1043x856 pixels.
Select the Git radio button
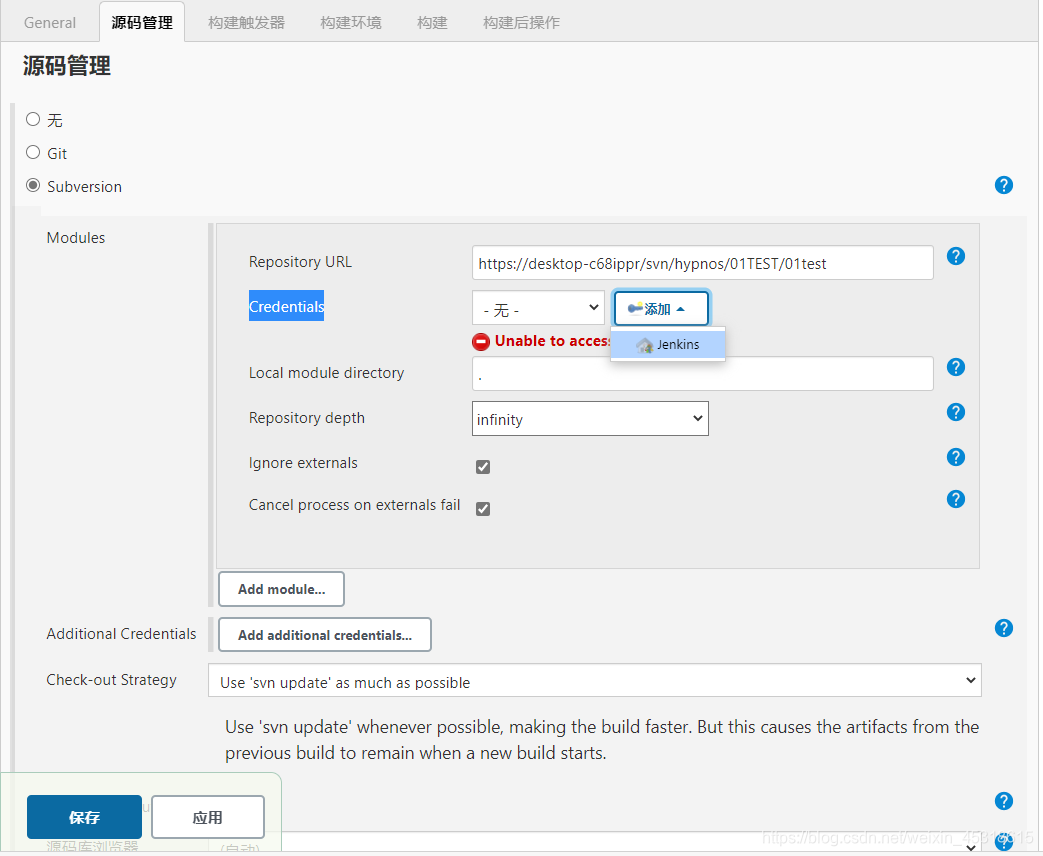pyautogui.click(x=31, y=153)
